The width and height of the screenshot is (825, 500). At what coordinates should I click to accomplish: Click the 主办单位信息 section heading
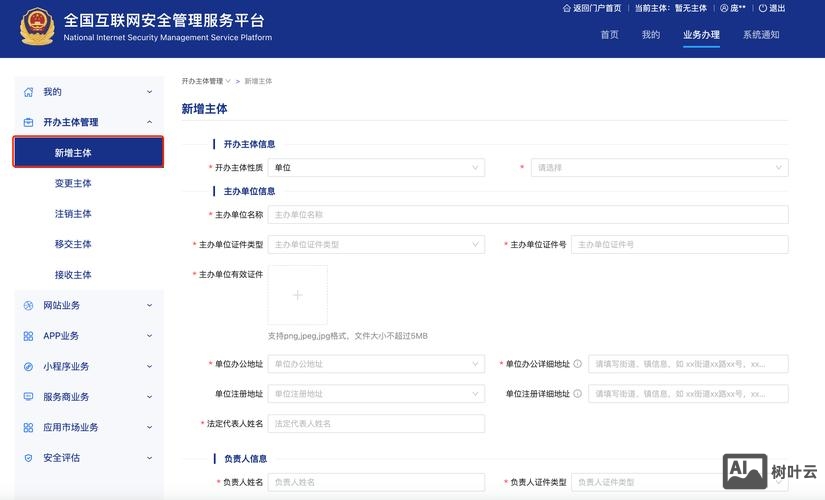(x=249, y=192)
